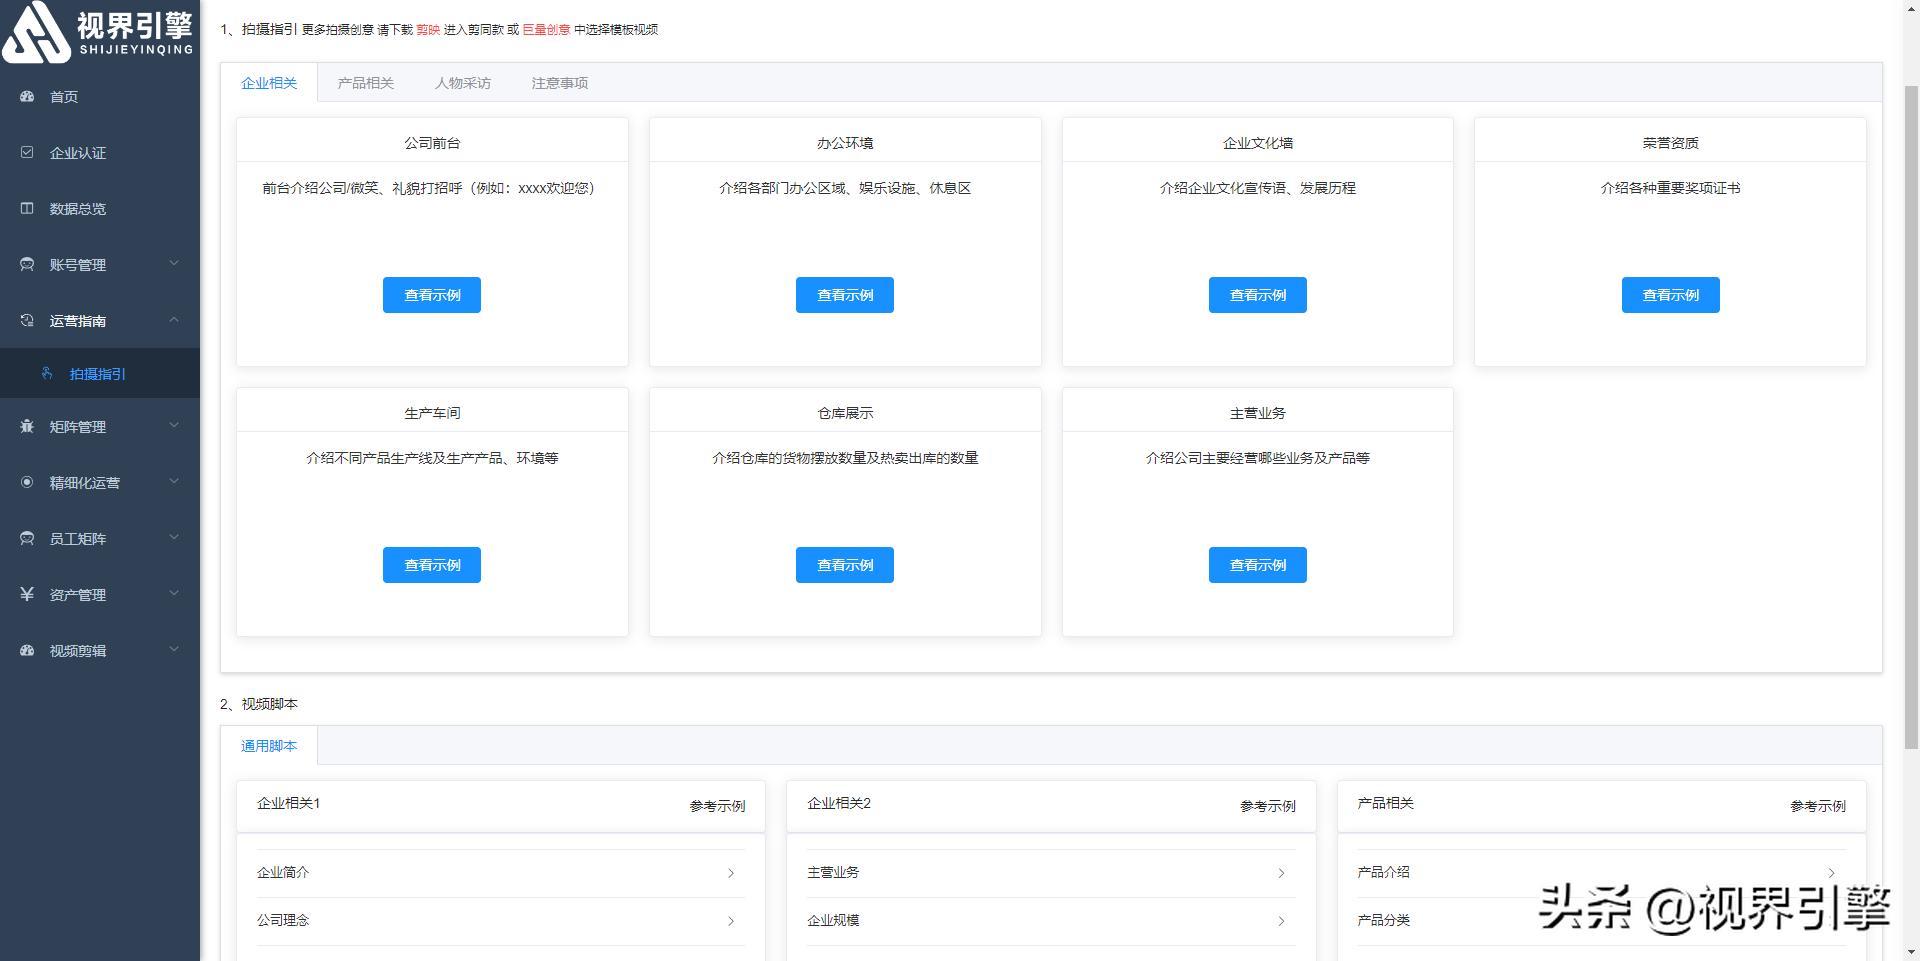
Task: Switch to the 产品相关 tab
Action: (x=366, y=83)
